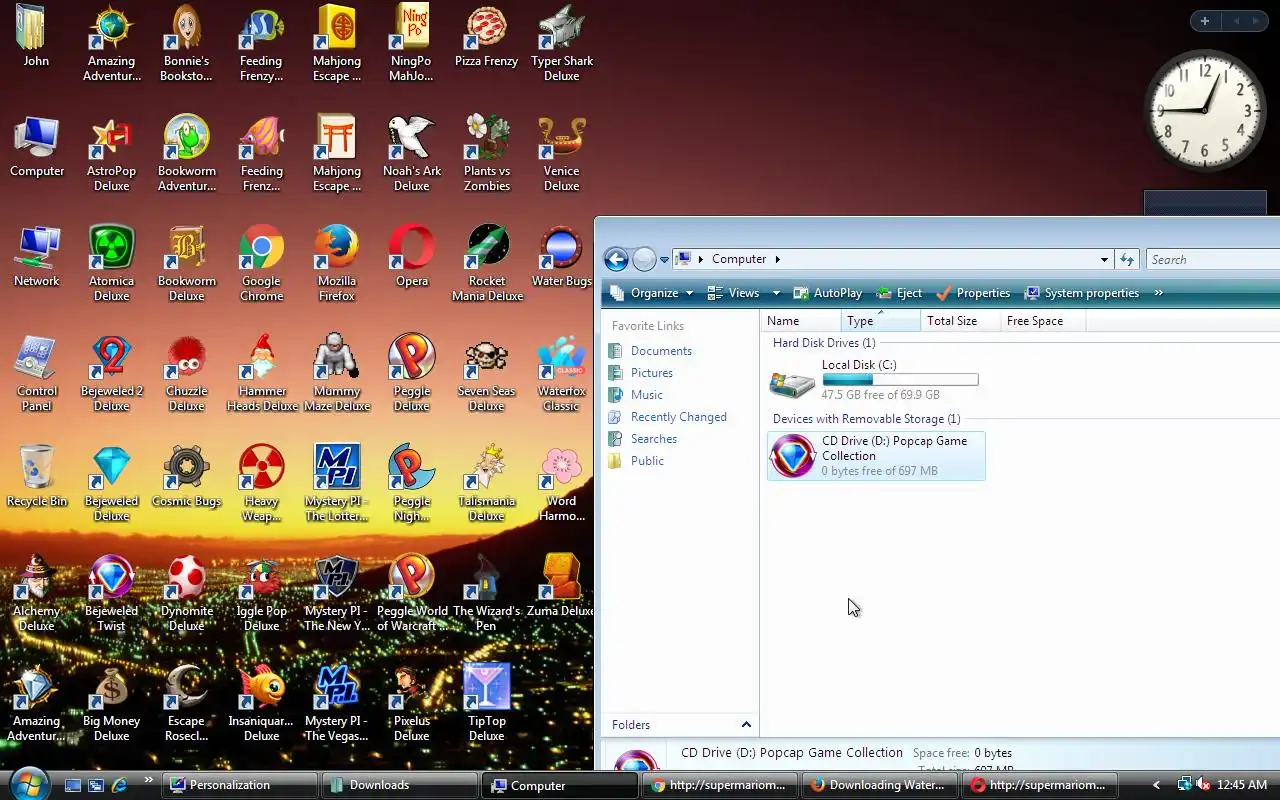Switch to Personalization taskbar window

point(240,785)
